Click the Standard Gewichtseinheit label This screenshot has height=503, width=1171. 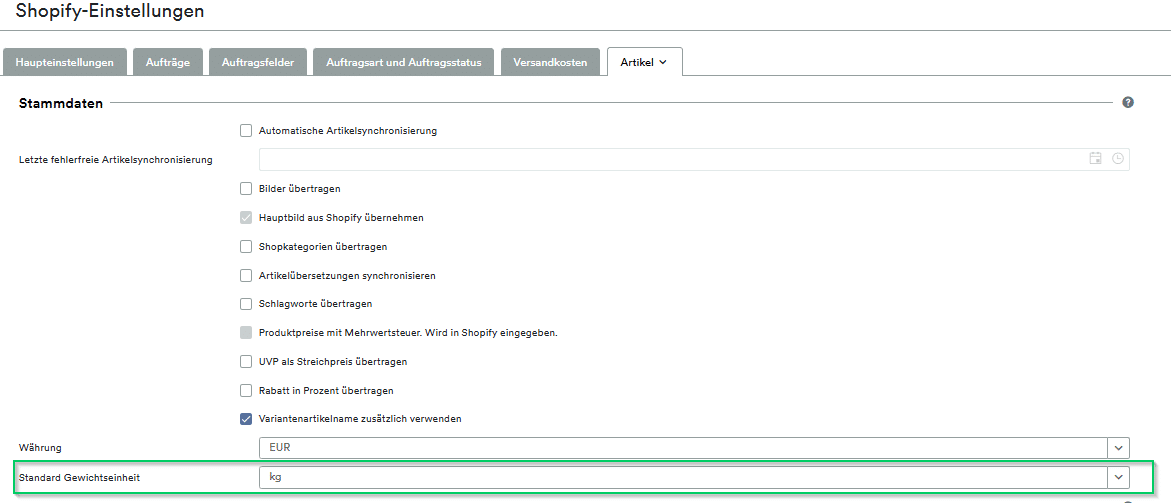[79, 477]
